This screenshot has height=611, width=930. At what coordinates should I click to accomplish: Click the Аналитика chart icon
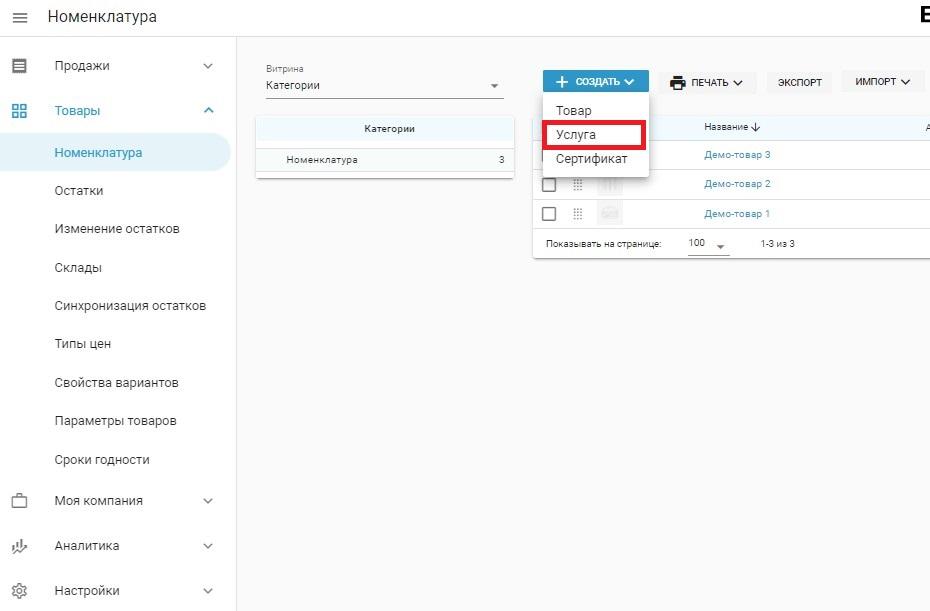click(x=20, y=546)
